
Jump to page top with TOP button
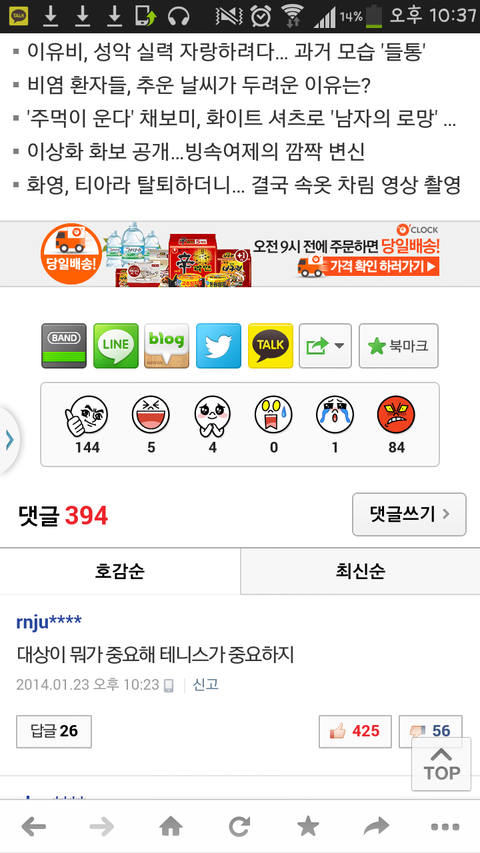tap(441, 764)
